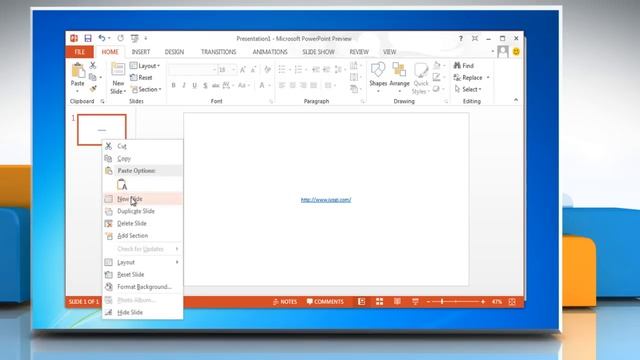Toggle Text Shadow formatting

(205, 85)
